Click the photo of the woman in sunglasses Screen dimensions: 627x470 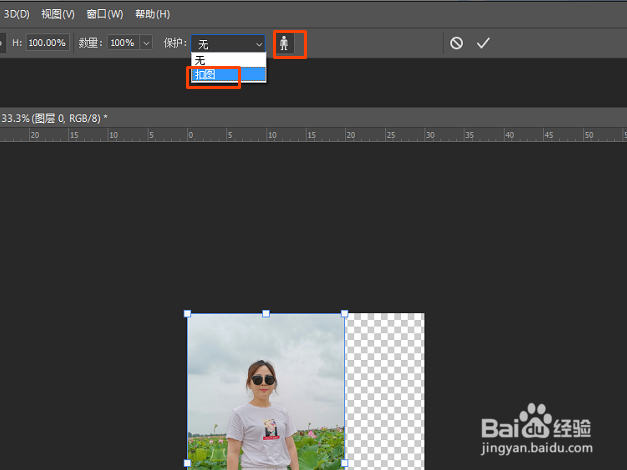(266, 392)
